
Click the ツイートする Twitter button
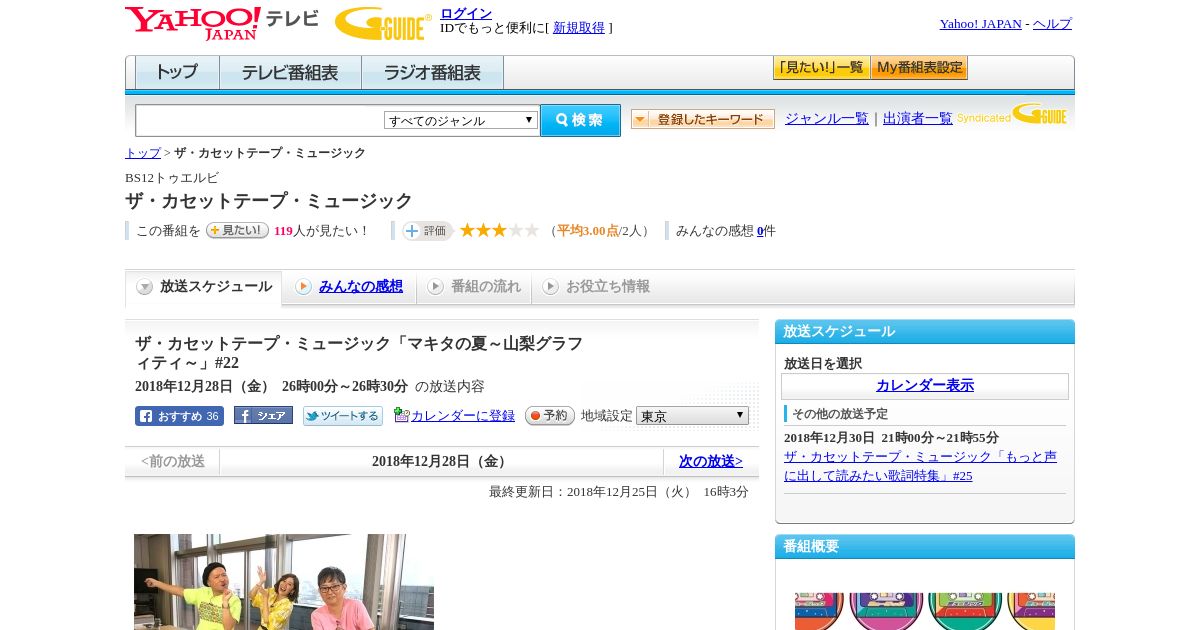(343, 416)
